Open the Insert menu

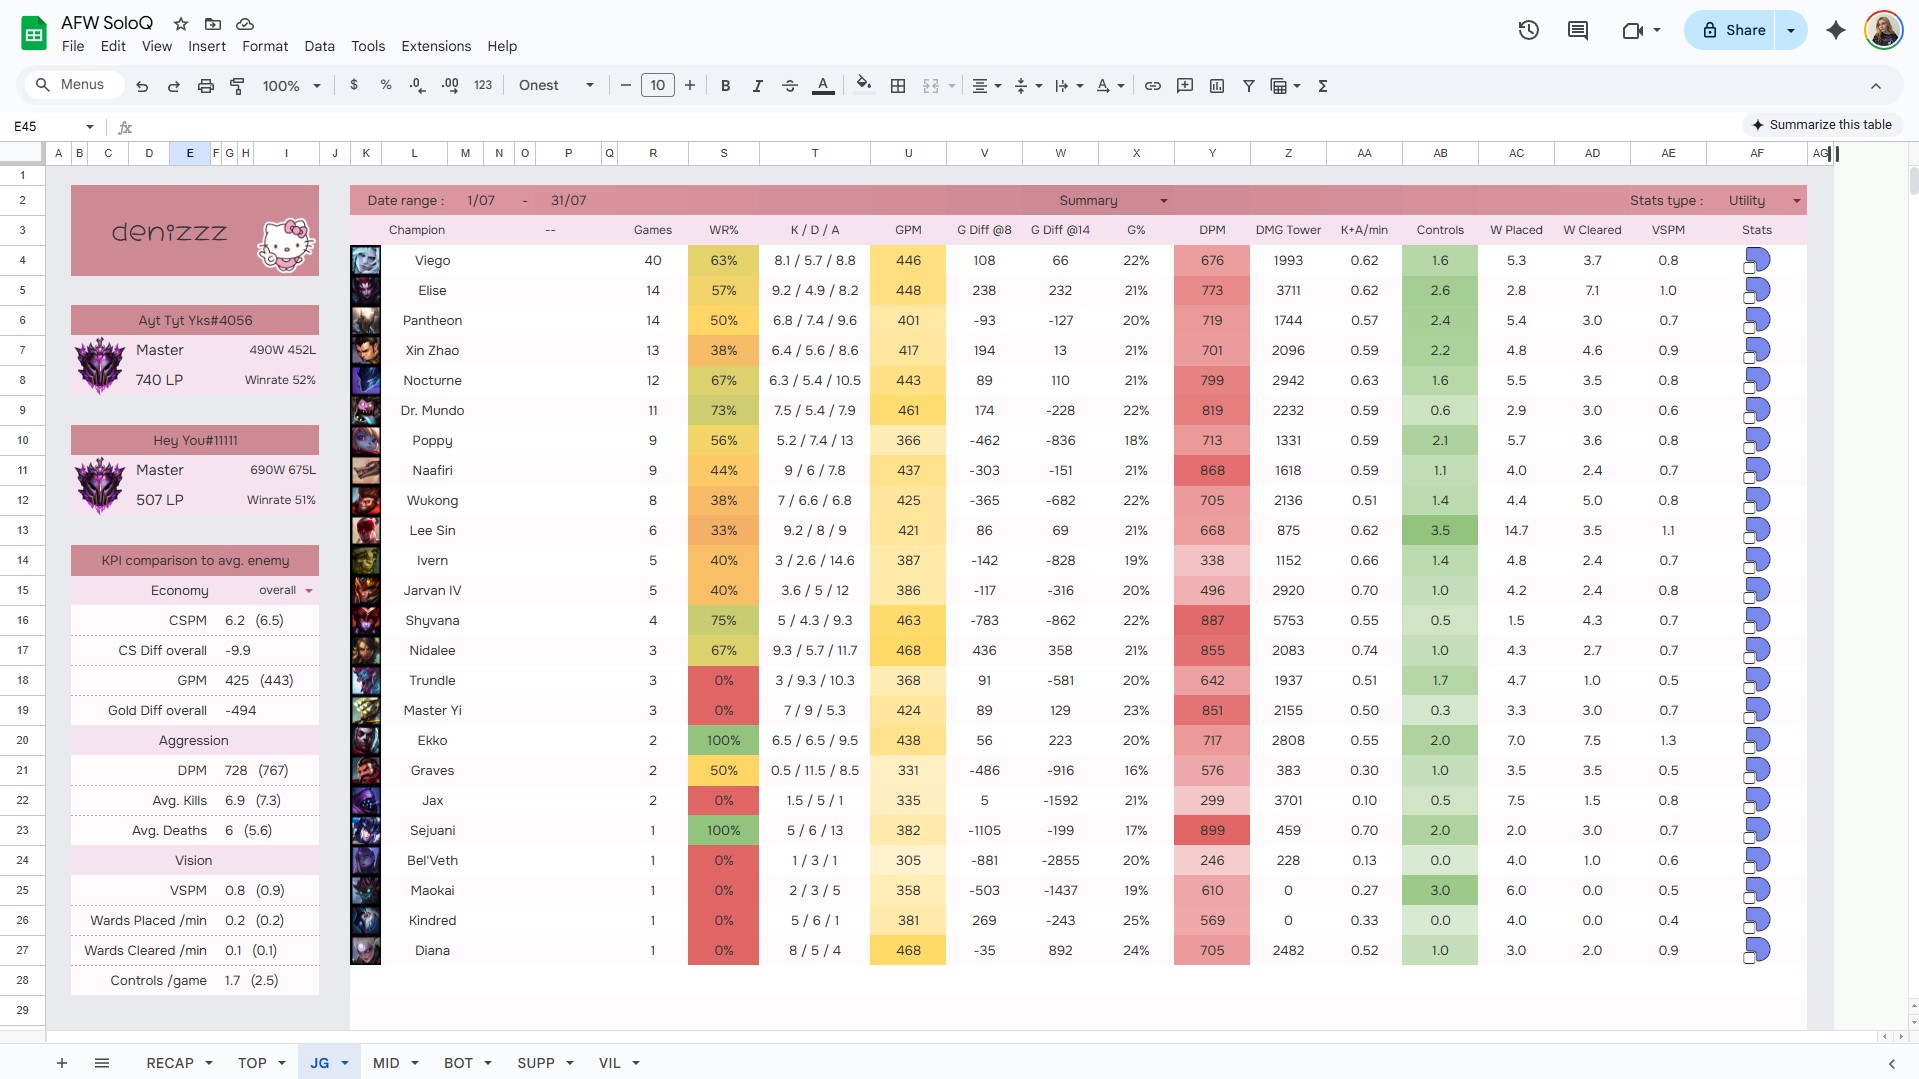tap(207, 46)
